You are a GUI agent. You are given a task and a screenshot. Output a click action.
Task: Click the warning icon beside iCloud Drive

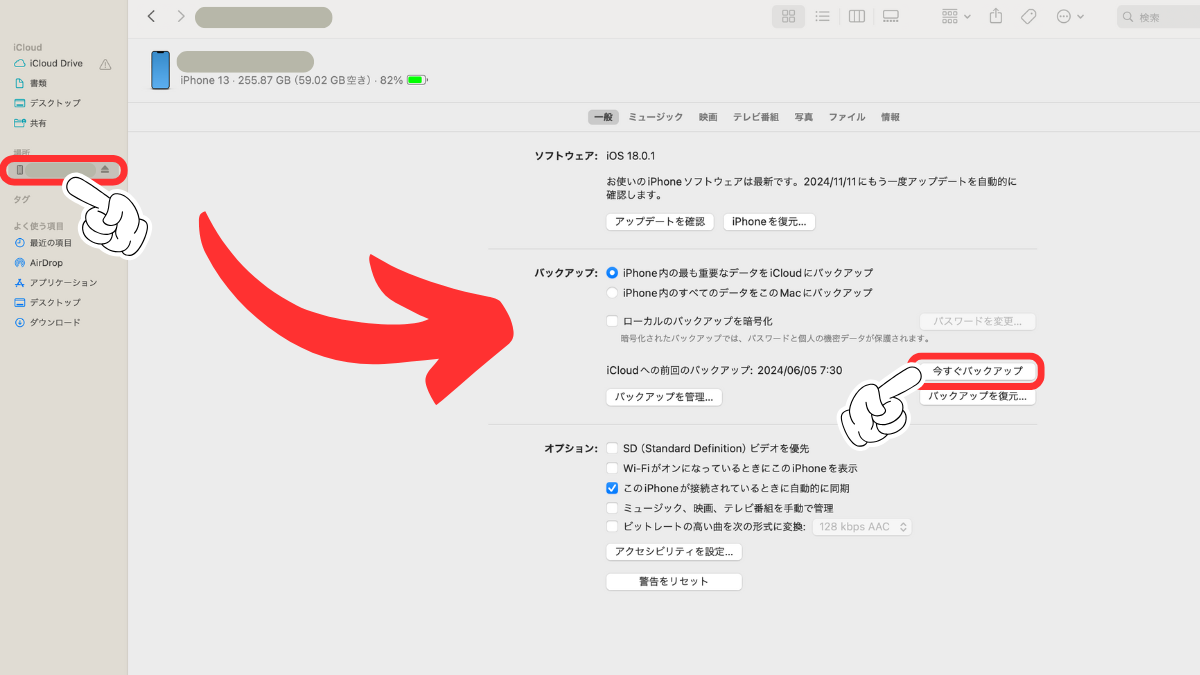coord(105,64)
